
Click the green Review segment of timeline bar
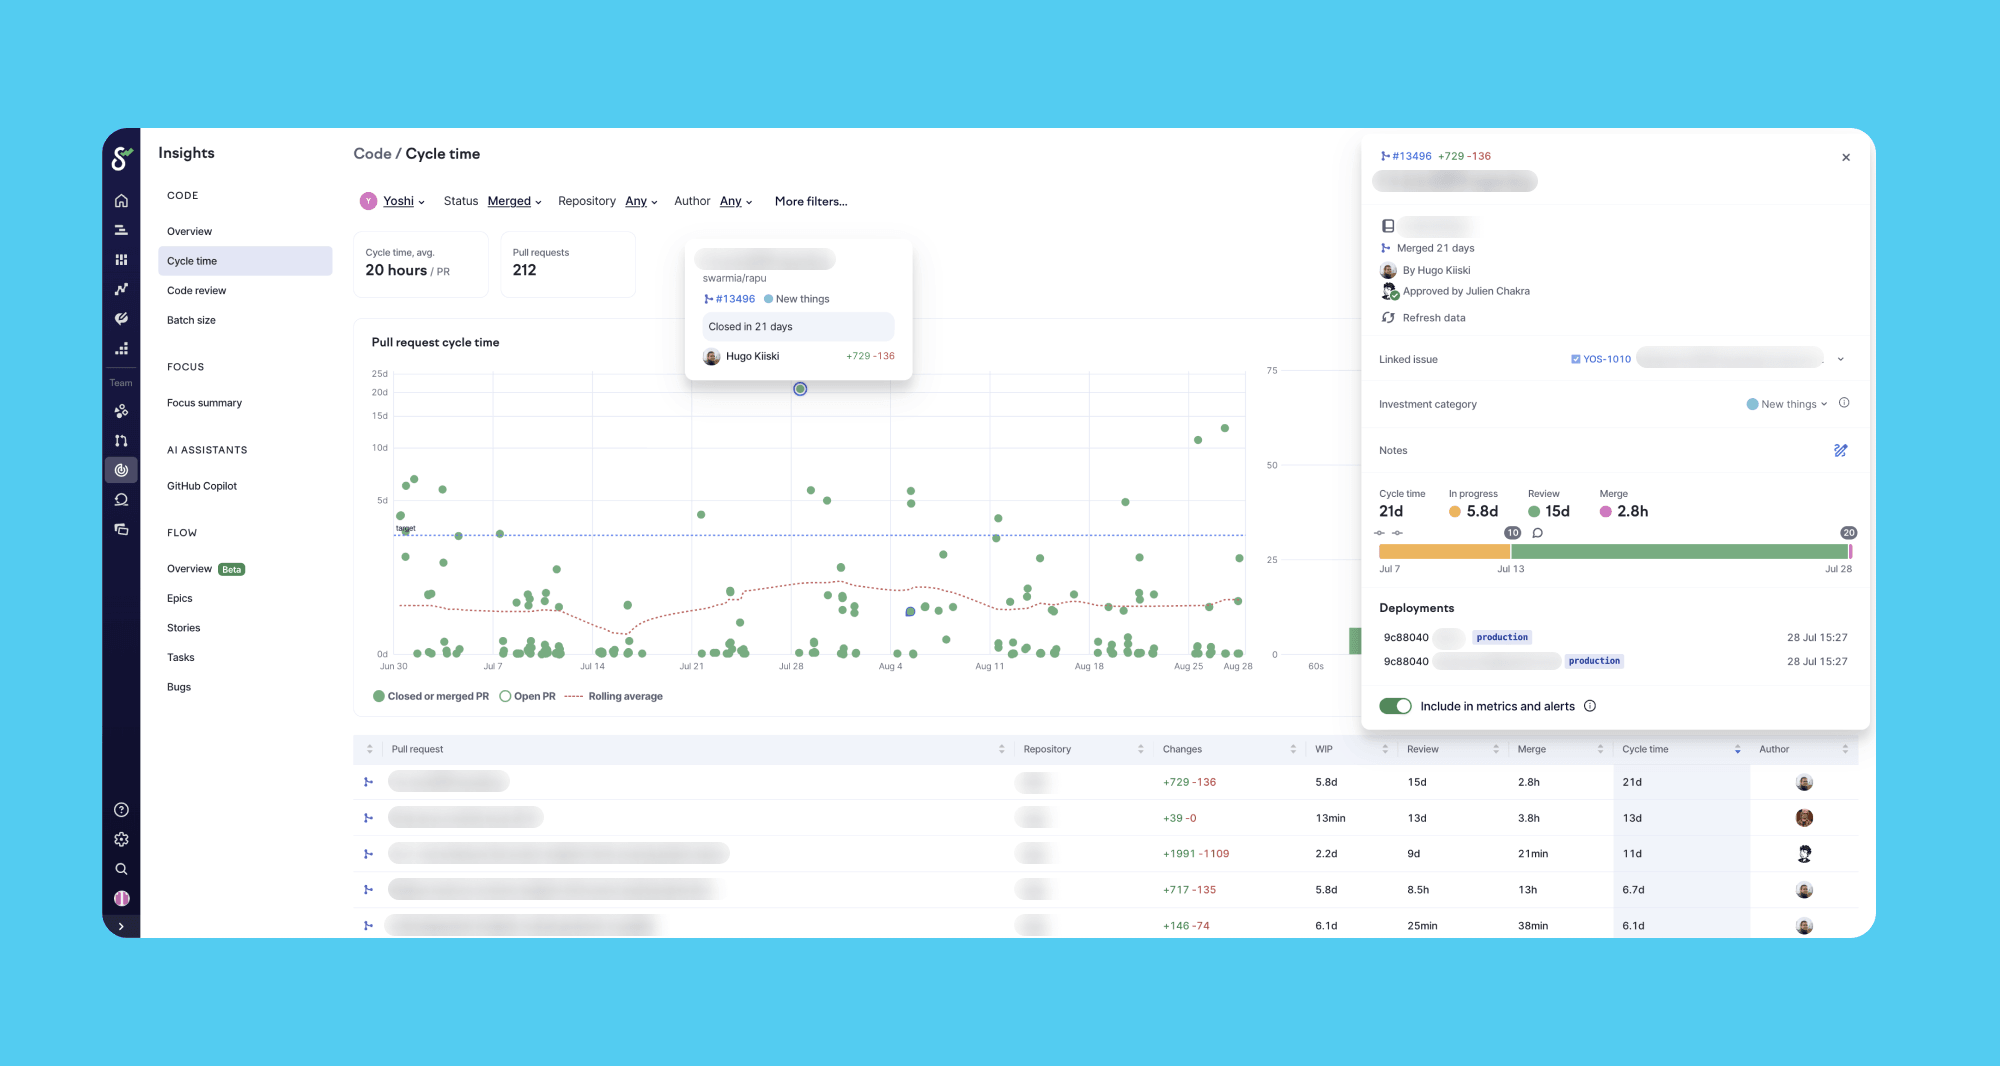1678,552
